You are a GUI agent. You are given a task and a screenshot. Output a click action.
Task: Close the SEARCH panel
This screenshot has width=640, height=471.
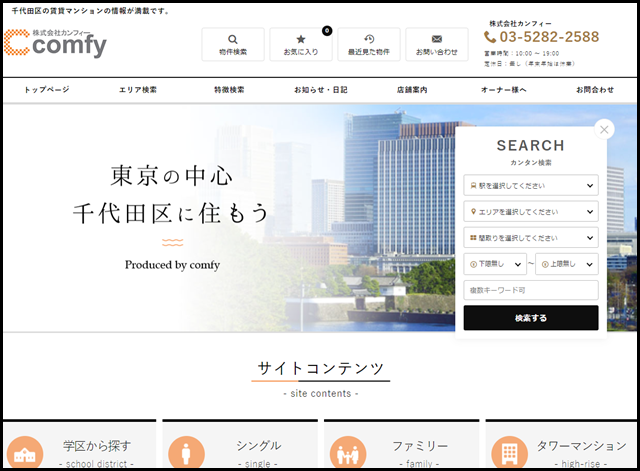pos(604,129)
